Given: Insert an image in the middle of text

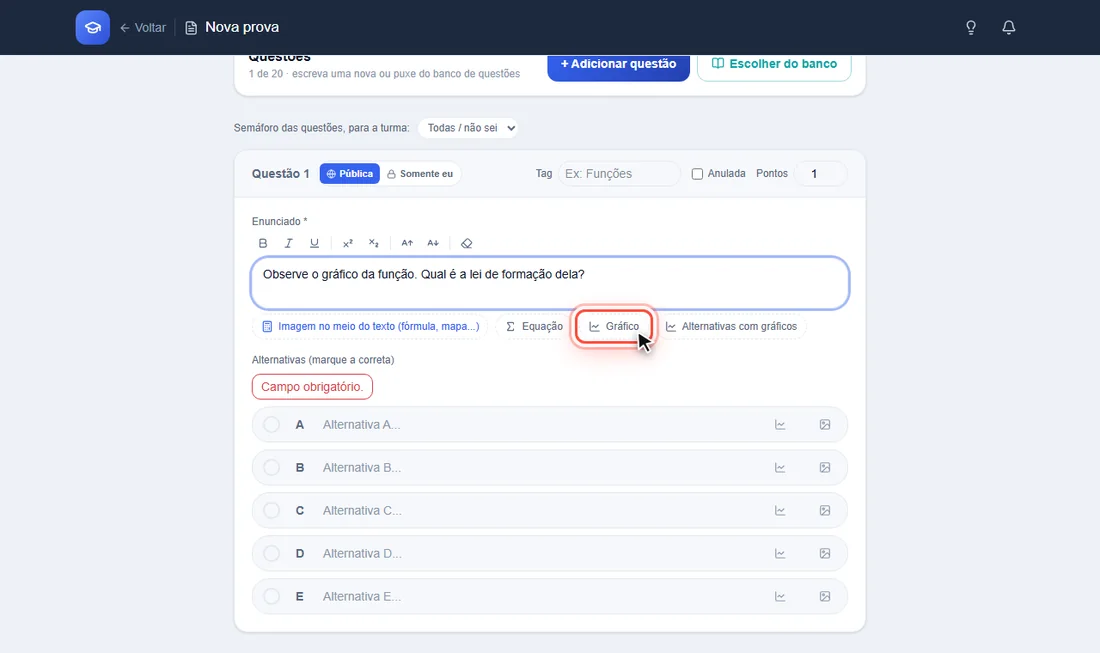Looking at the screenshot, I should click(370, 327).
